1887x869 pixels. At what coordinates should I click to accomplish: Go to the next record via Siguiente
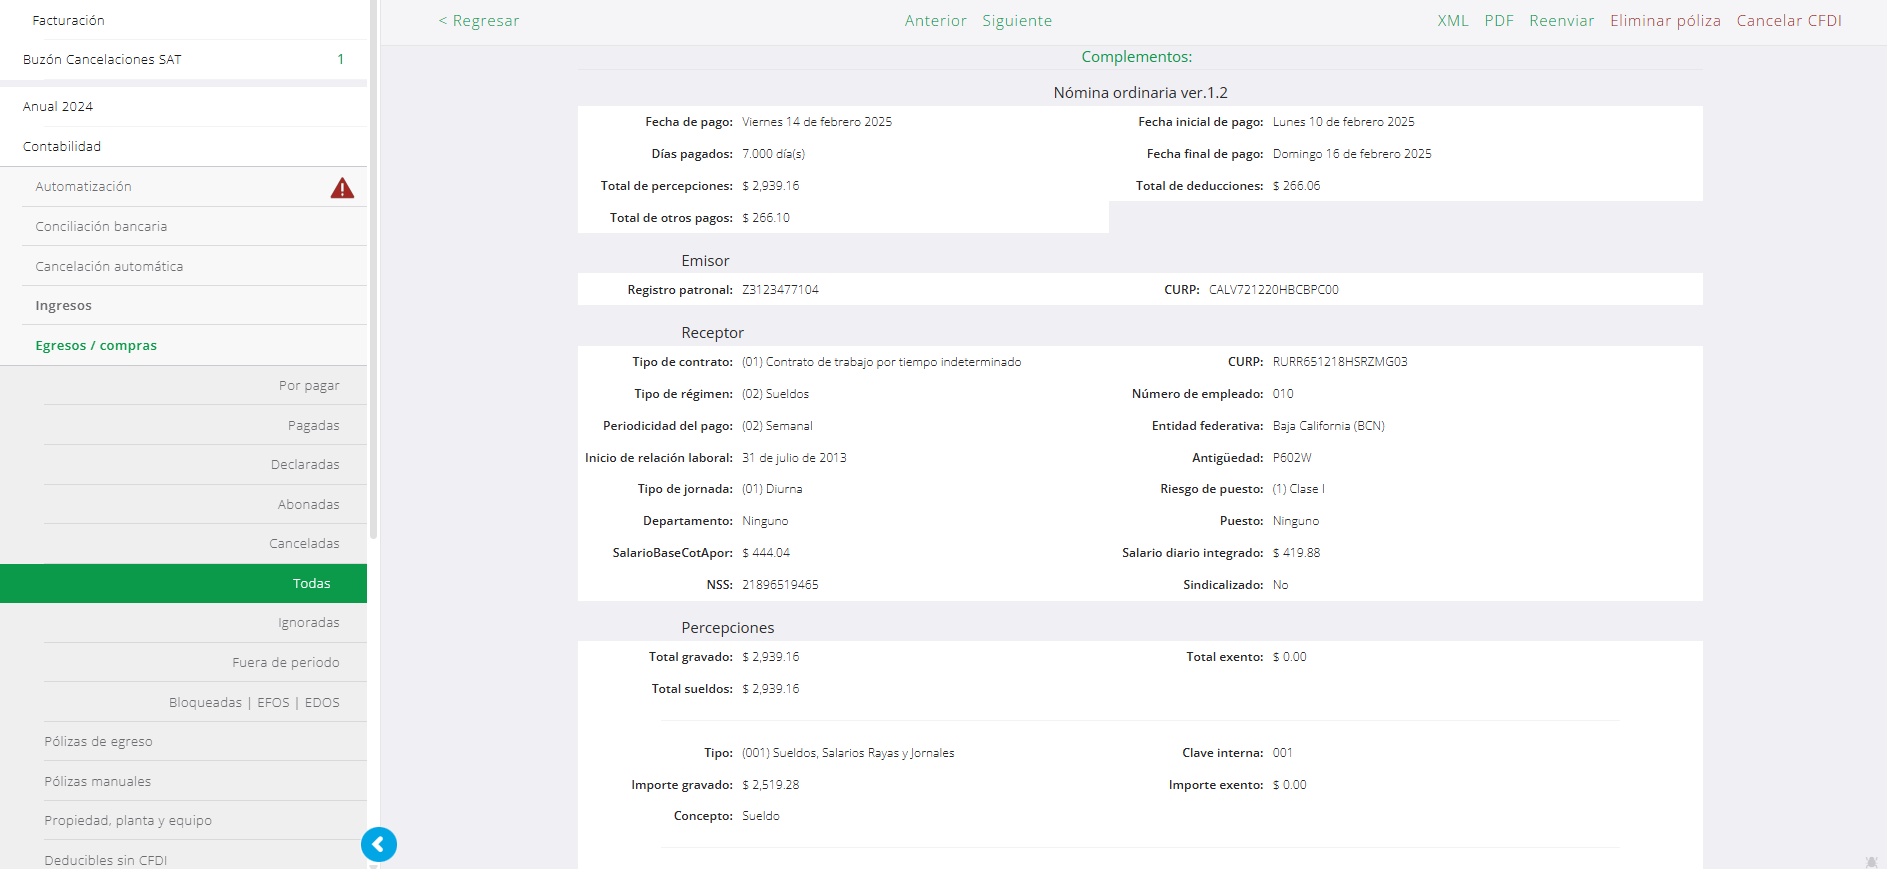(1016, 21)
